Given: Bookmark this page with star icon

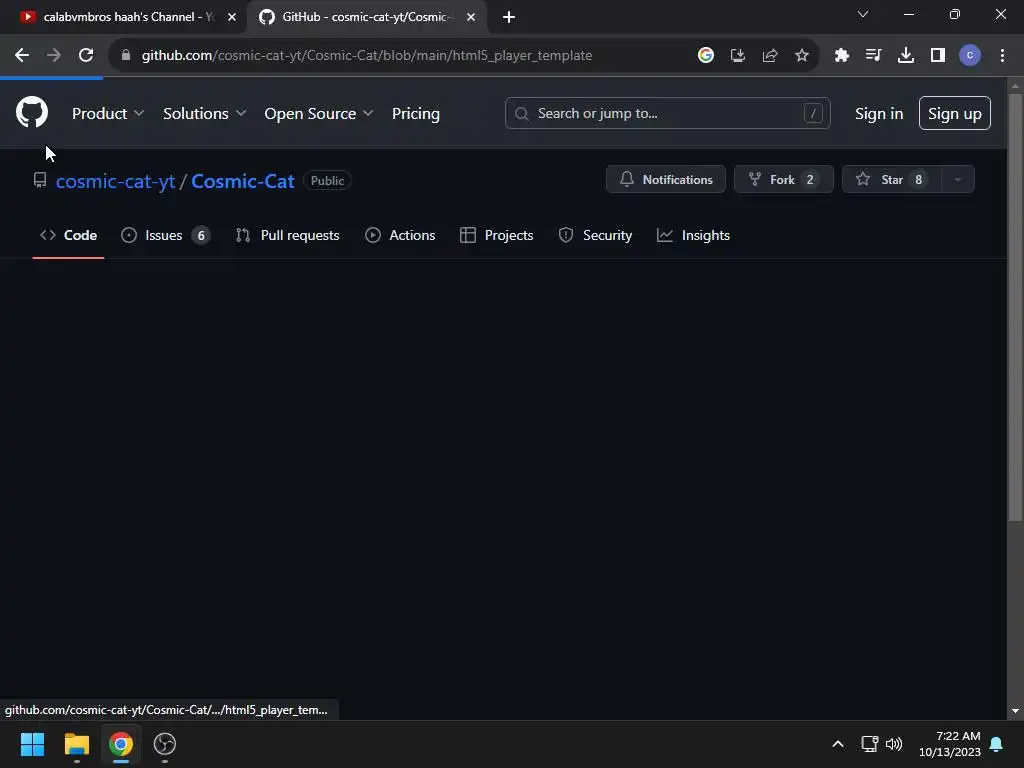Looking at the screenshot, I should pyautogui.click(x=802, y=56).
